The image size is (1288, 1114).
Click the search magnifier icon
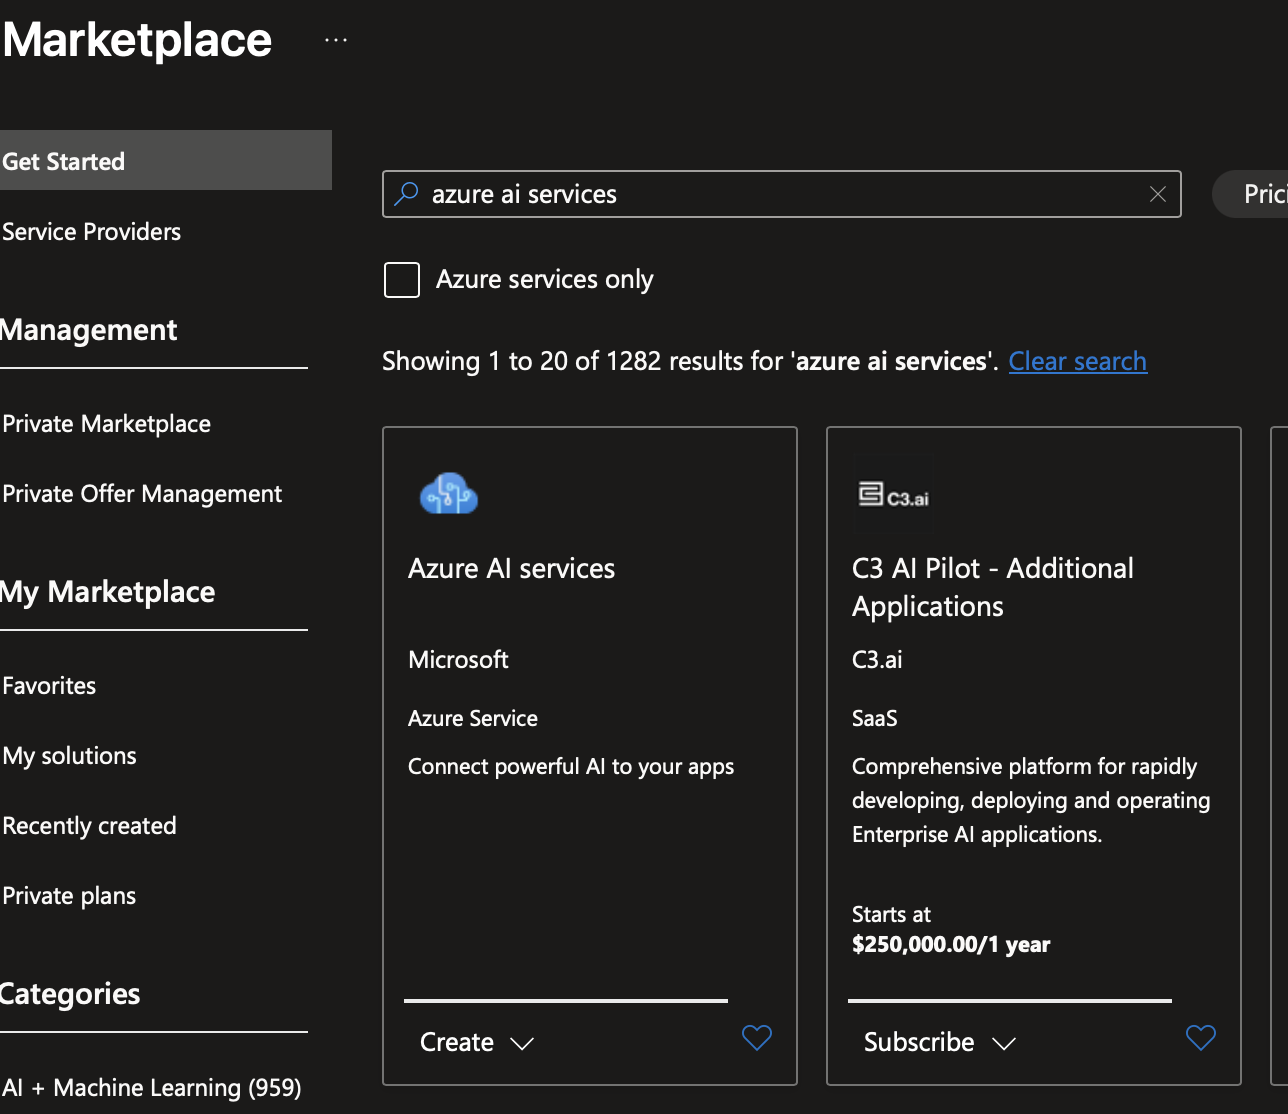(x=406, y=194)
